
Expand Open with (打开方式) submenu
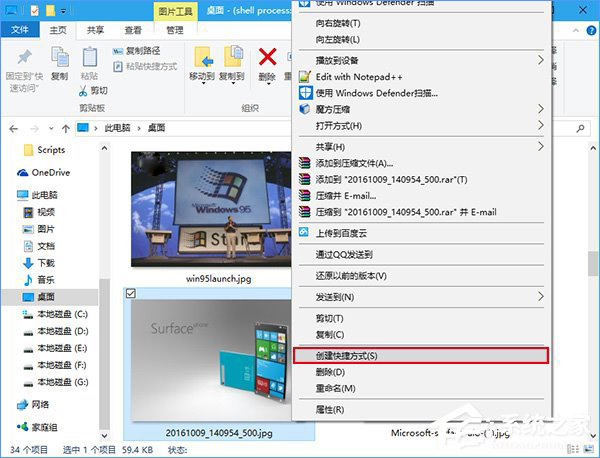tap(421, 126)
